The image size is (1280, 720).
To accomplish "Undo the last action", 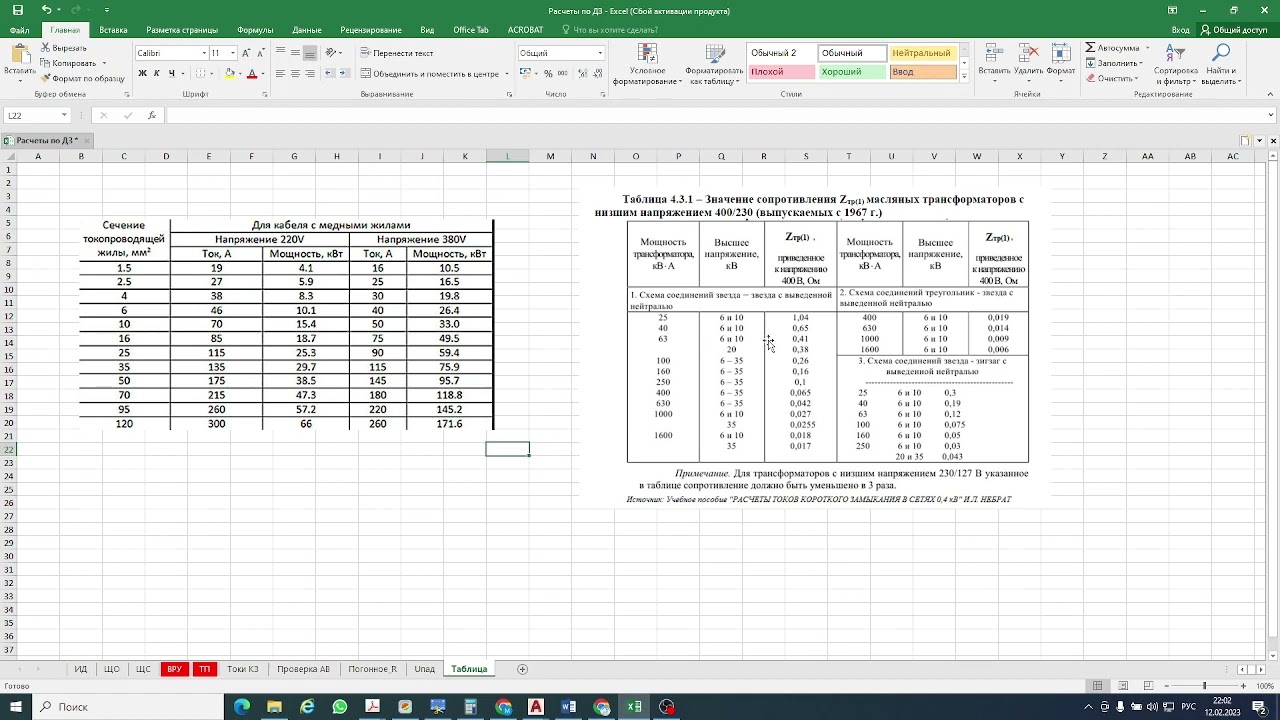I will point(46,10).
